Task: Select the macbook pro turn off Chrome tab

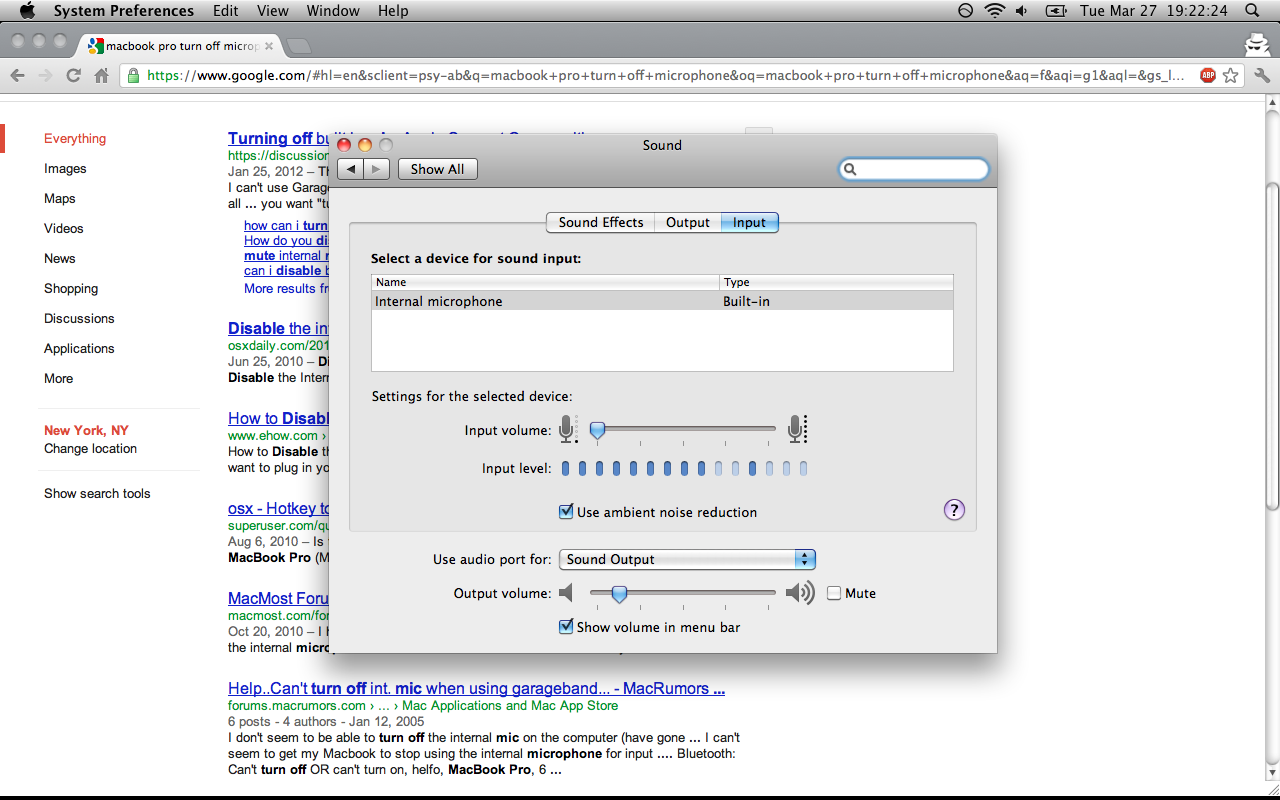Action: 180,46
